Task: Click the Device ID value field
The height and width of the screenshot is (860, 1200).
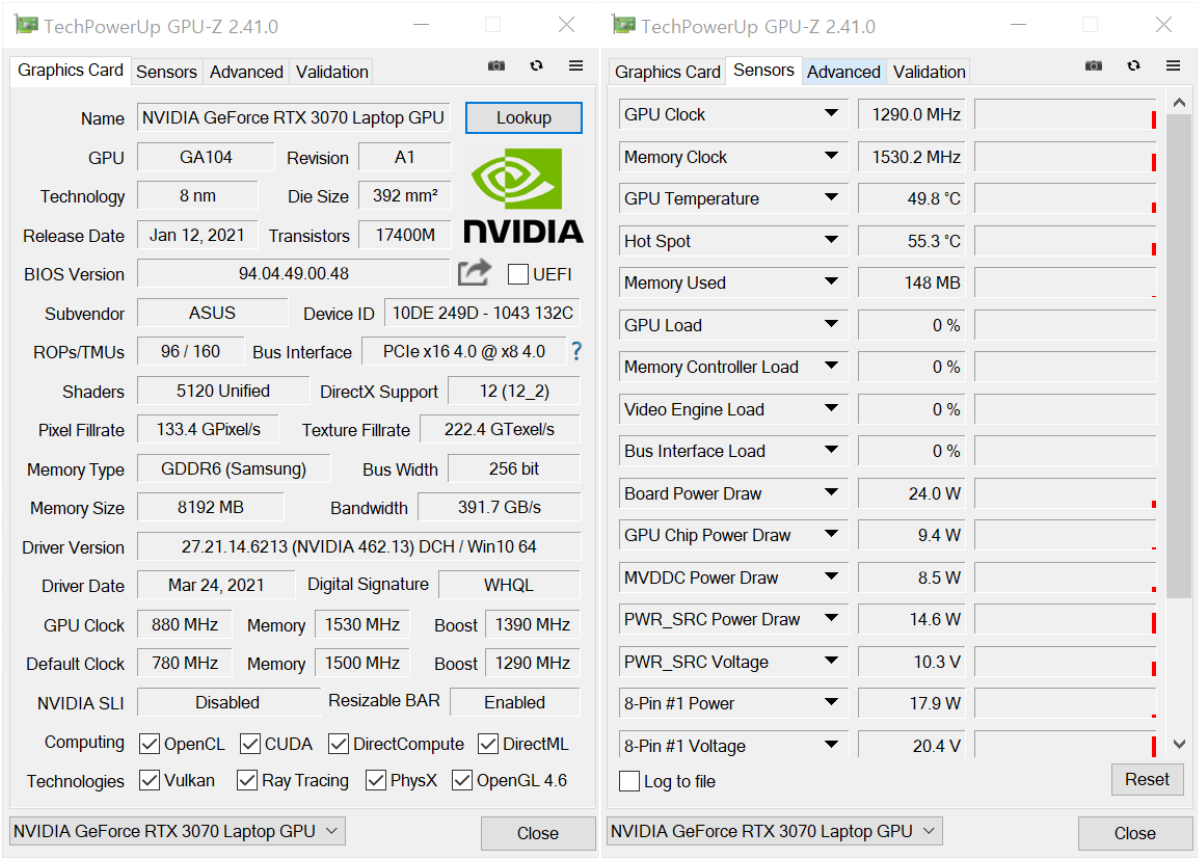Action: point(482,313)
